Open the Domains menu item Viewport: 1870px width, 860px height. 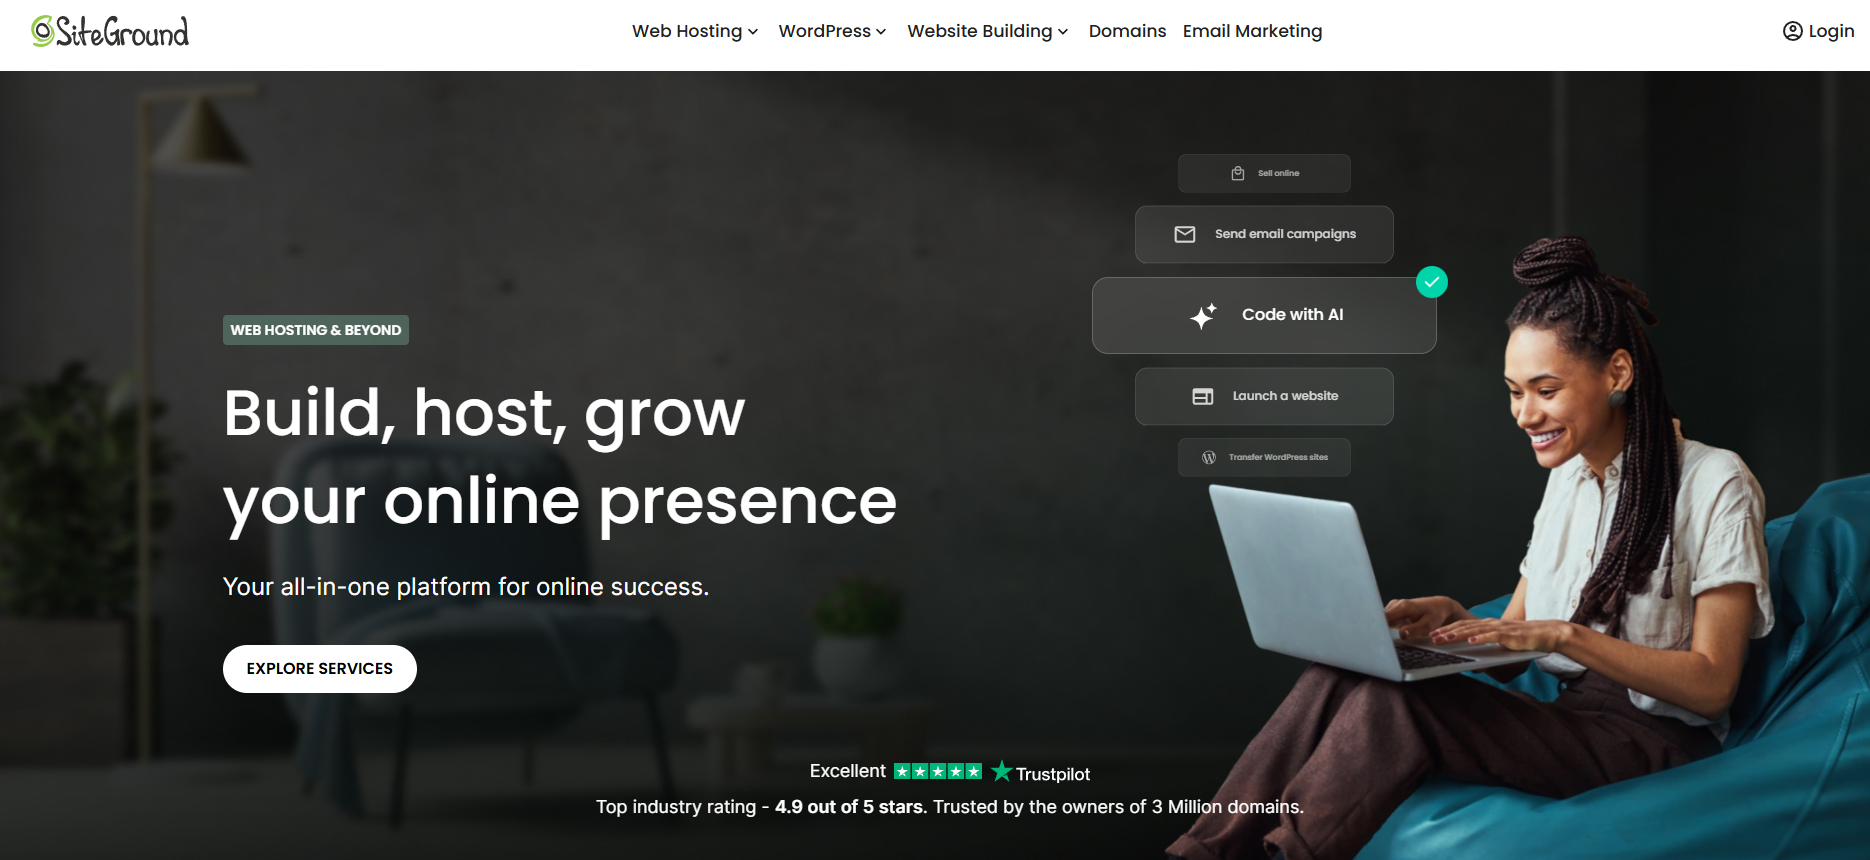click(x=1127, y=31)
